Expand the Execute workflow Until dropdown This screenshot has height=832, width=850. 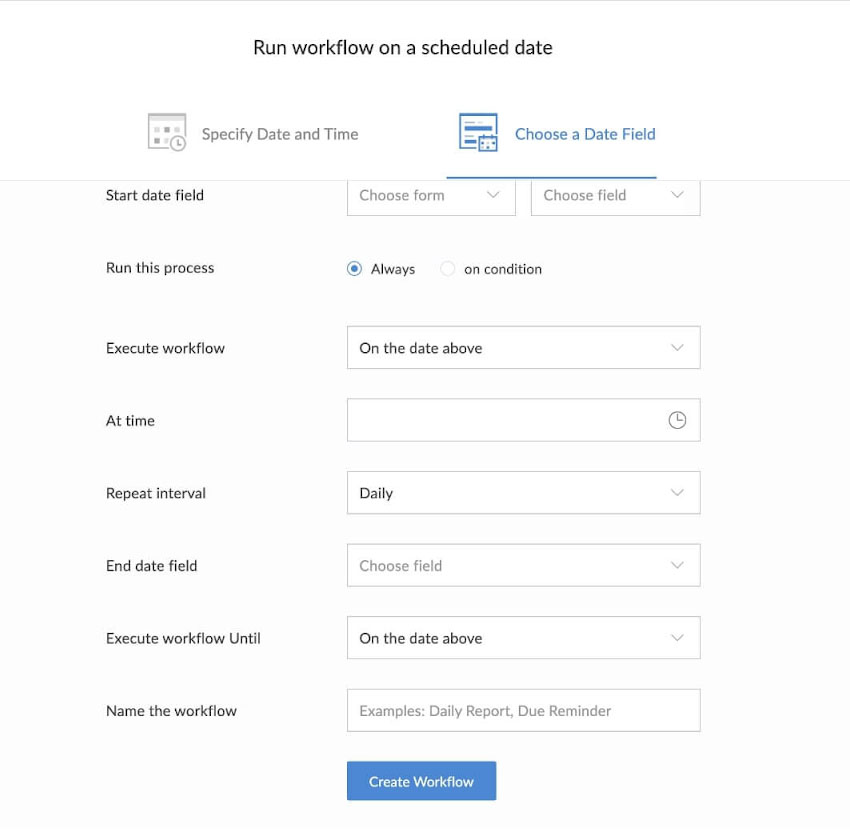[524, 638]
